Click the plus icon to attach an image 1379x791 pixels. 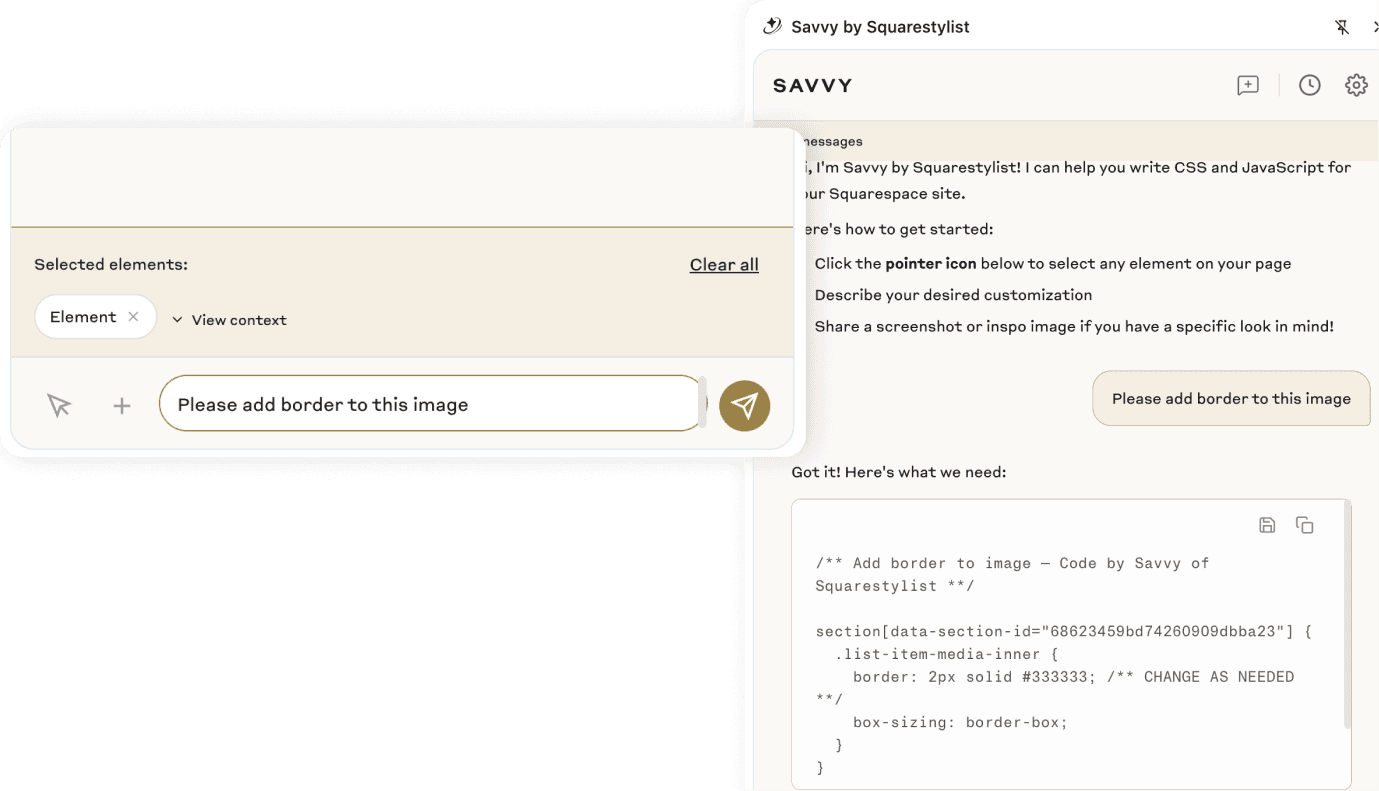[x=121, y=405]
